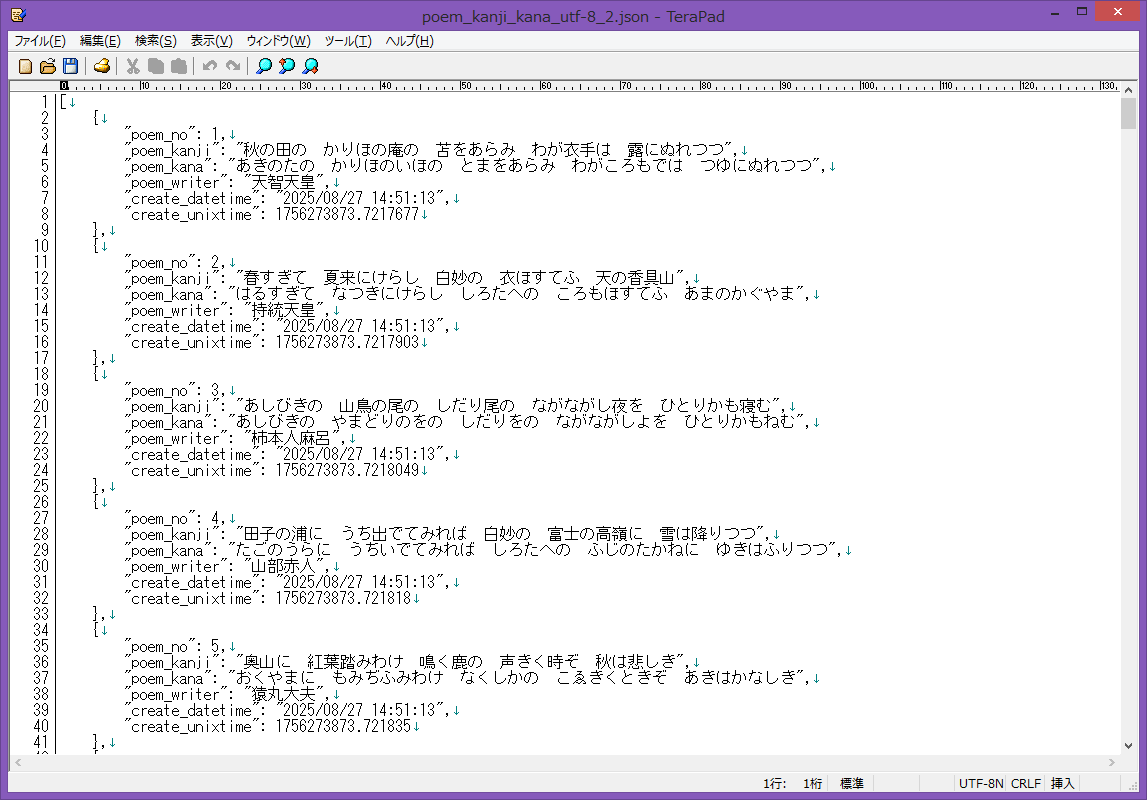Undo the last edit with toolbar arrow
1147x800 pixels.
209,66
